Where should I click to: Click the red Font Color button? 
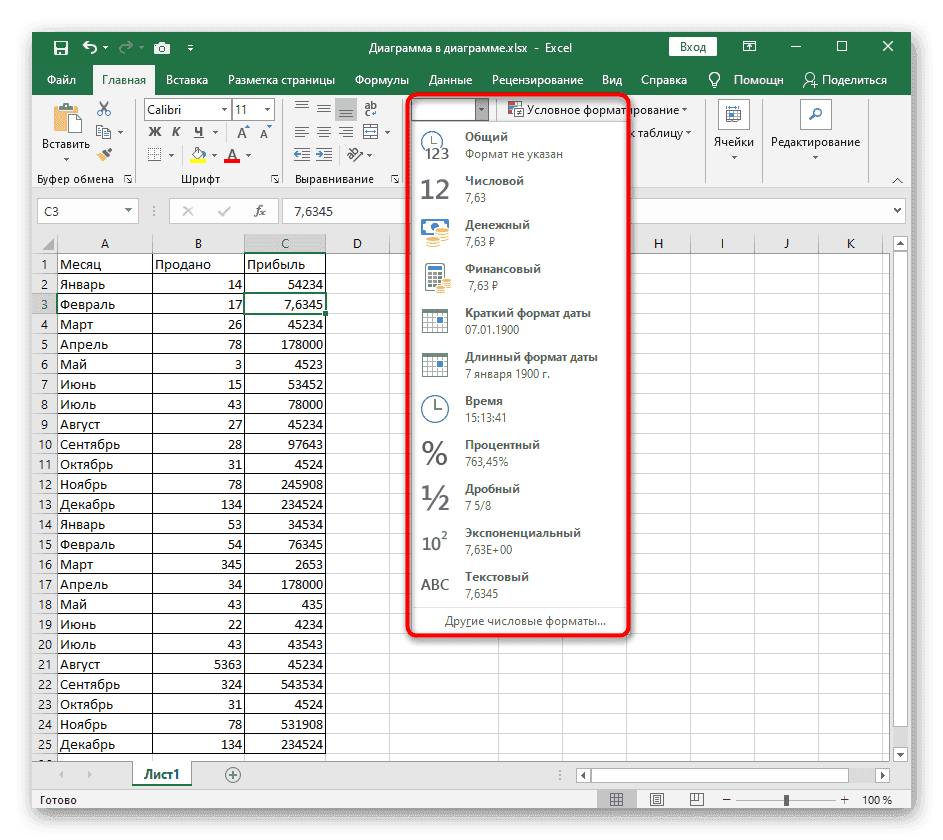[232, 155]
